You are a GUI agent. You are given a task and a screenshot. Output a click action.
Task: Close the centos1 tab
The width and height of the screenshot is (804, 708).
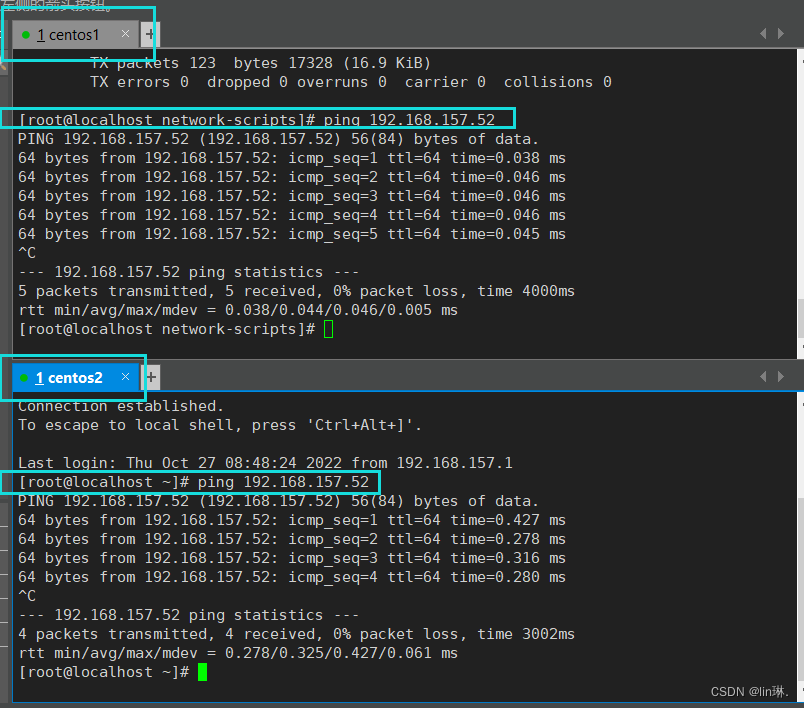click(125, 34)
